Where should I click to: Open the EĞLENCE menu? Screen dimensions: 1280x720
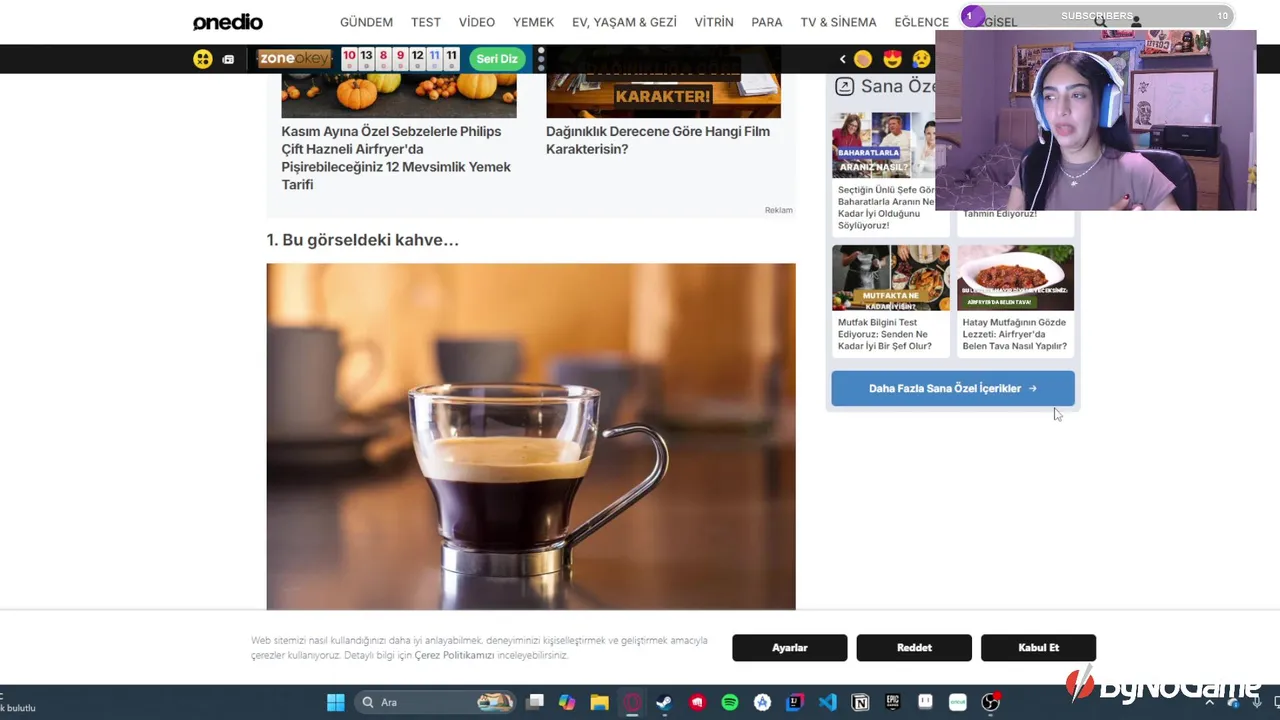coord(921,22)
